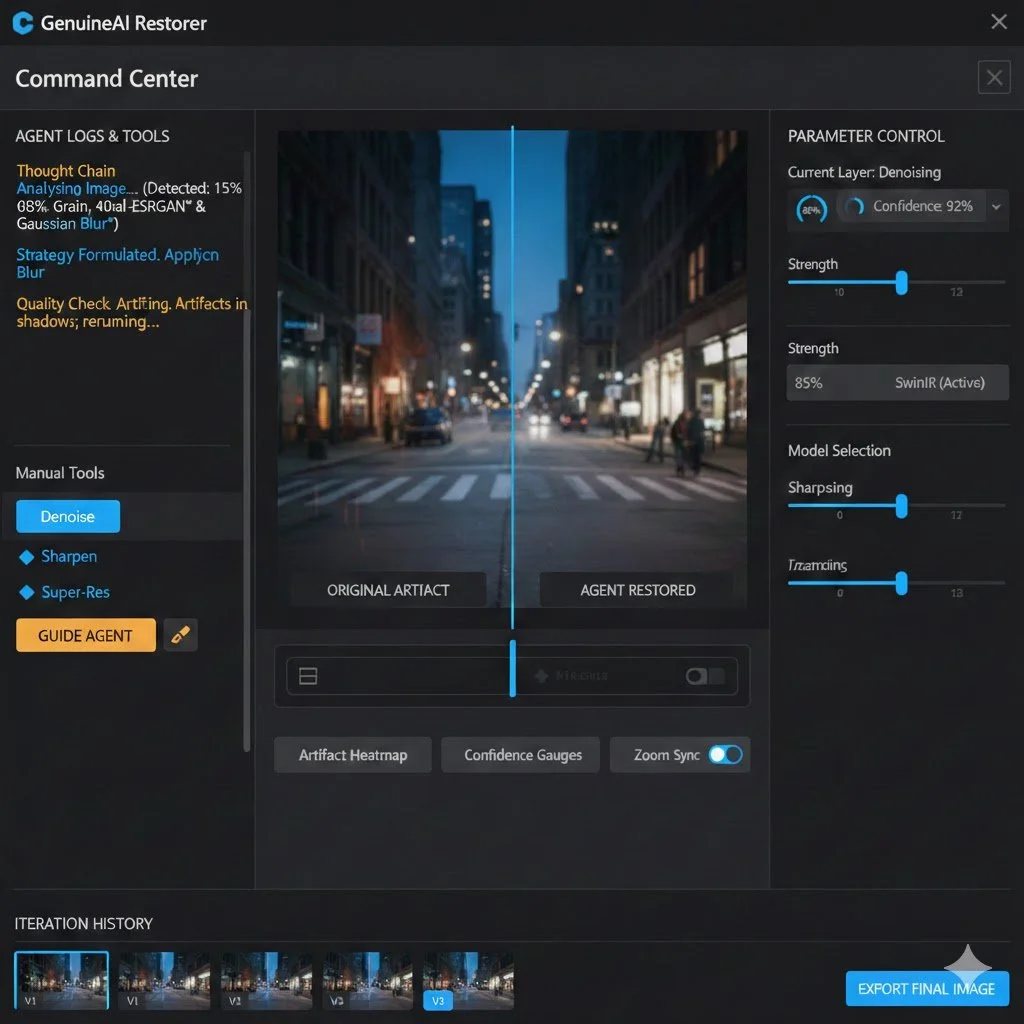Click the 85% SwinIR (Active) field

[897, 383]
